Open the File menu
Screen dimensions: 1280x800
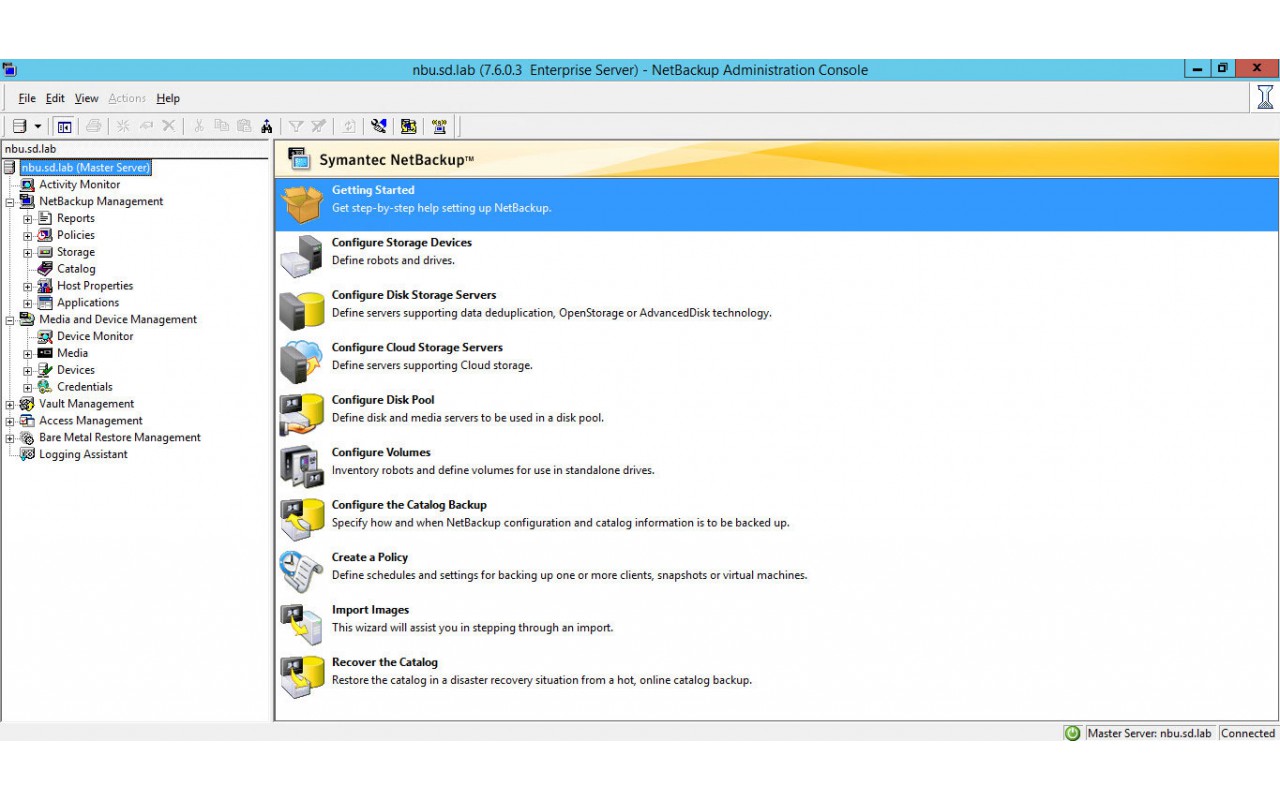27,98
